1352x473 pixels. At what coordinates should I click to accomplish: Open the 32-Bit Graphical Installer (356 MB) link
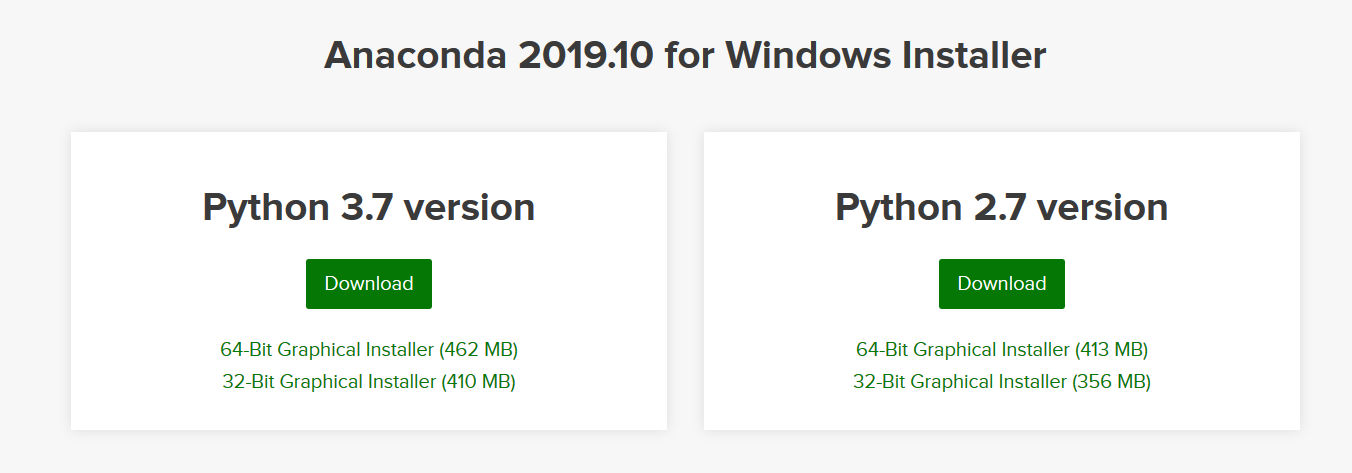pyautogui.click(x=1001, y=381)
